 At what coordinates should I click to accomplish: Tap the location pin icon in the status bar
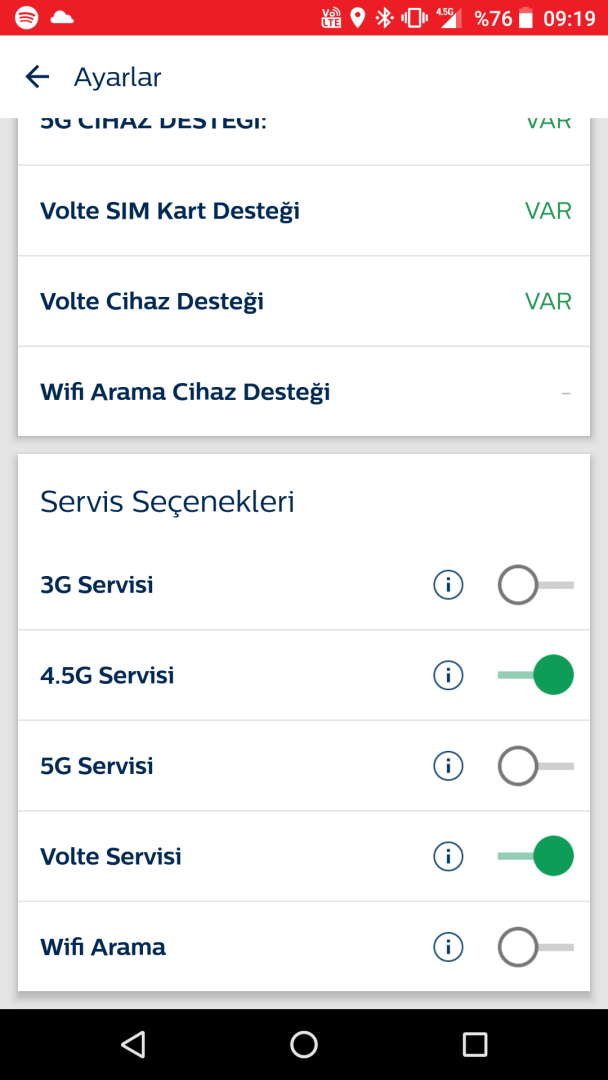pyautogui.click(x=359, y=17)
